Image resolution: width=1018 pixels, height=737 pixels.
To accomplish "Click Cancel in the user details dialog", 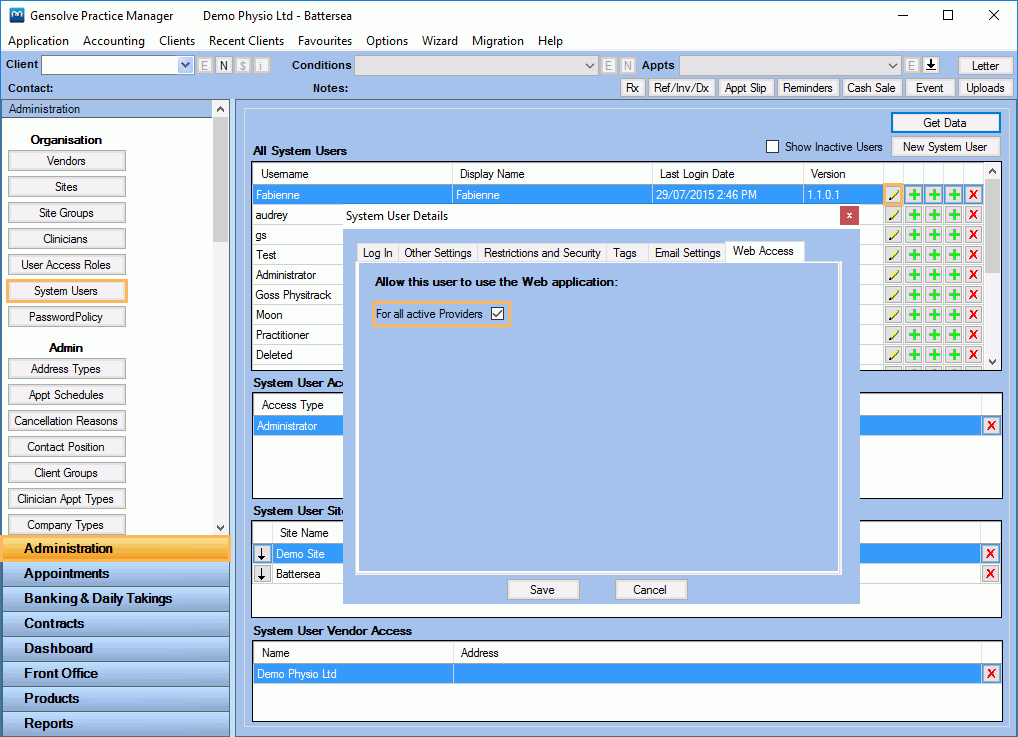I will pos(650,590).
